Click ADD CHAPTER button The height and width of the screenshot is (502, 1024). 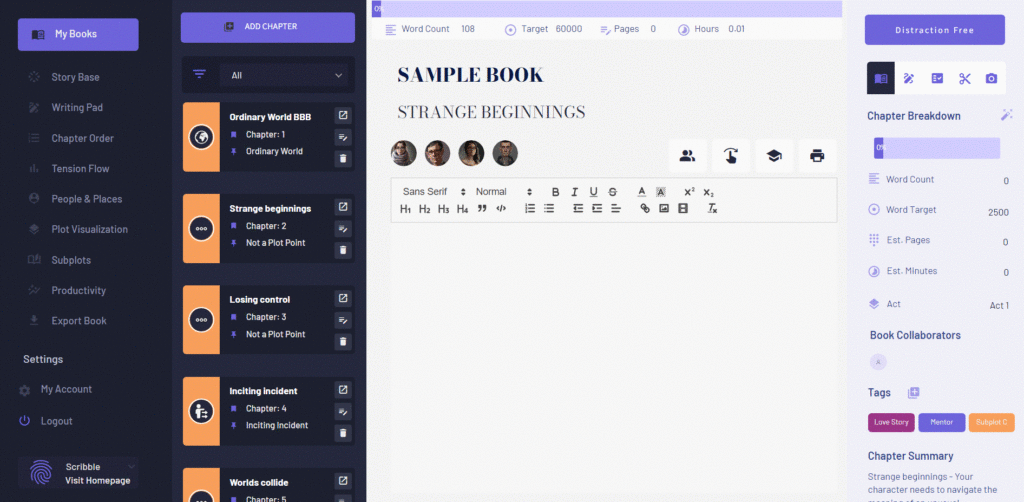point(268,27)
